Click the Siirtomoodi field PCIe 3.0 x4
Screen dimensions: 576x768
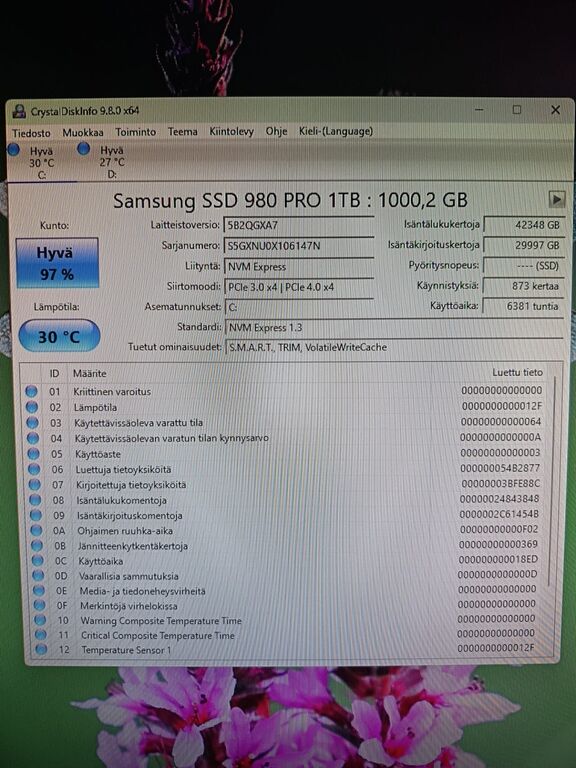[x=299, y=288]
